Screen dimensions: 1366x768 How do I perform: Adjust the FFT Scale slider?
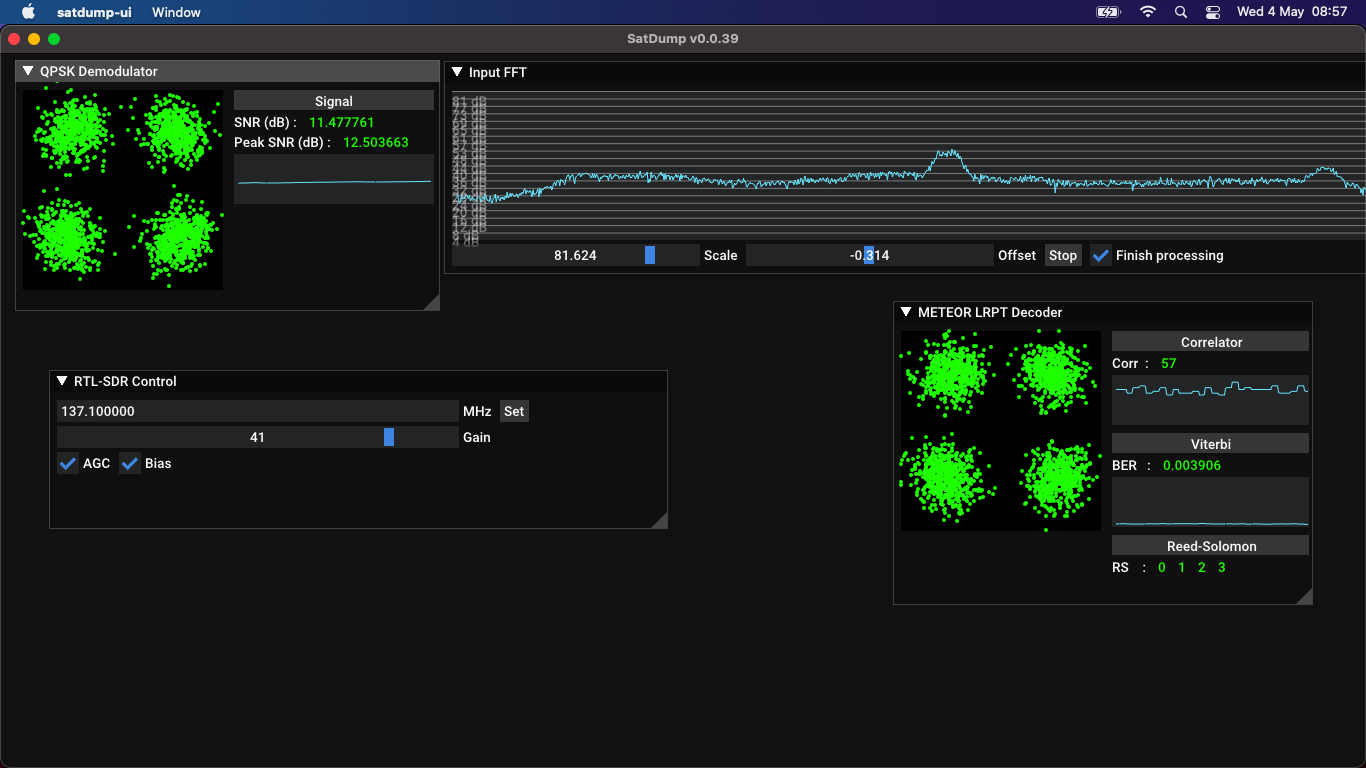[575, 255]
